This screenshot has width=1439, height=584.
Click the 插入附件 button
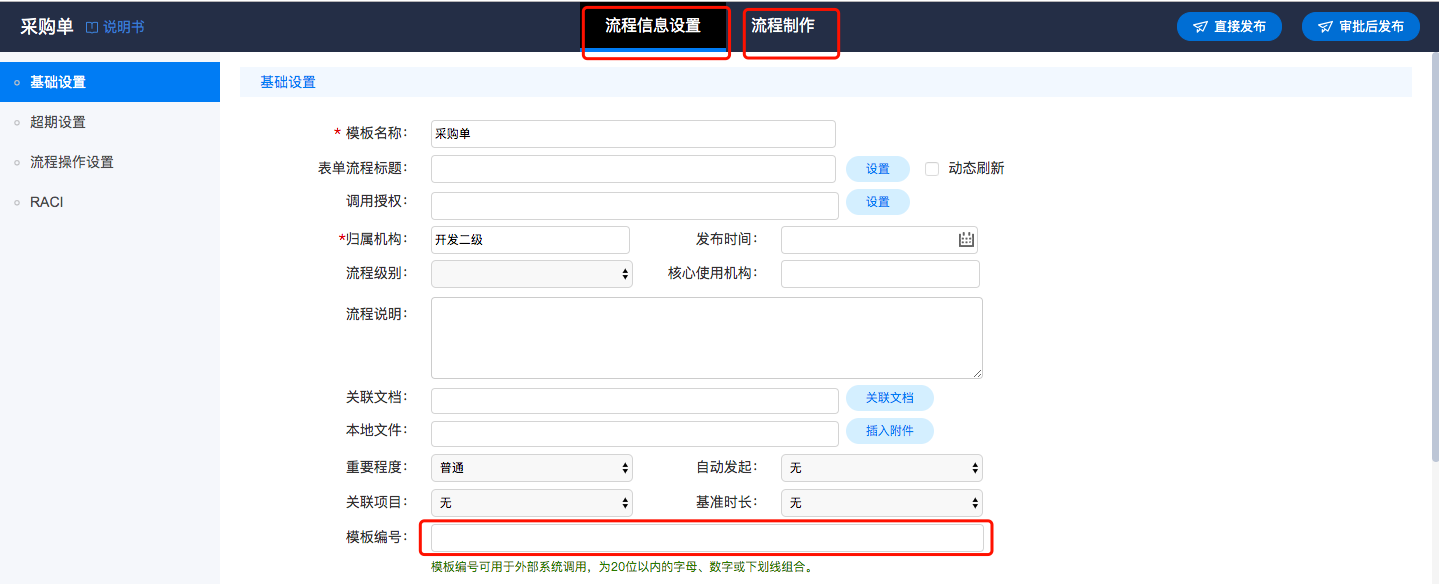[890, 431]
